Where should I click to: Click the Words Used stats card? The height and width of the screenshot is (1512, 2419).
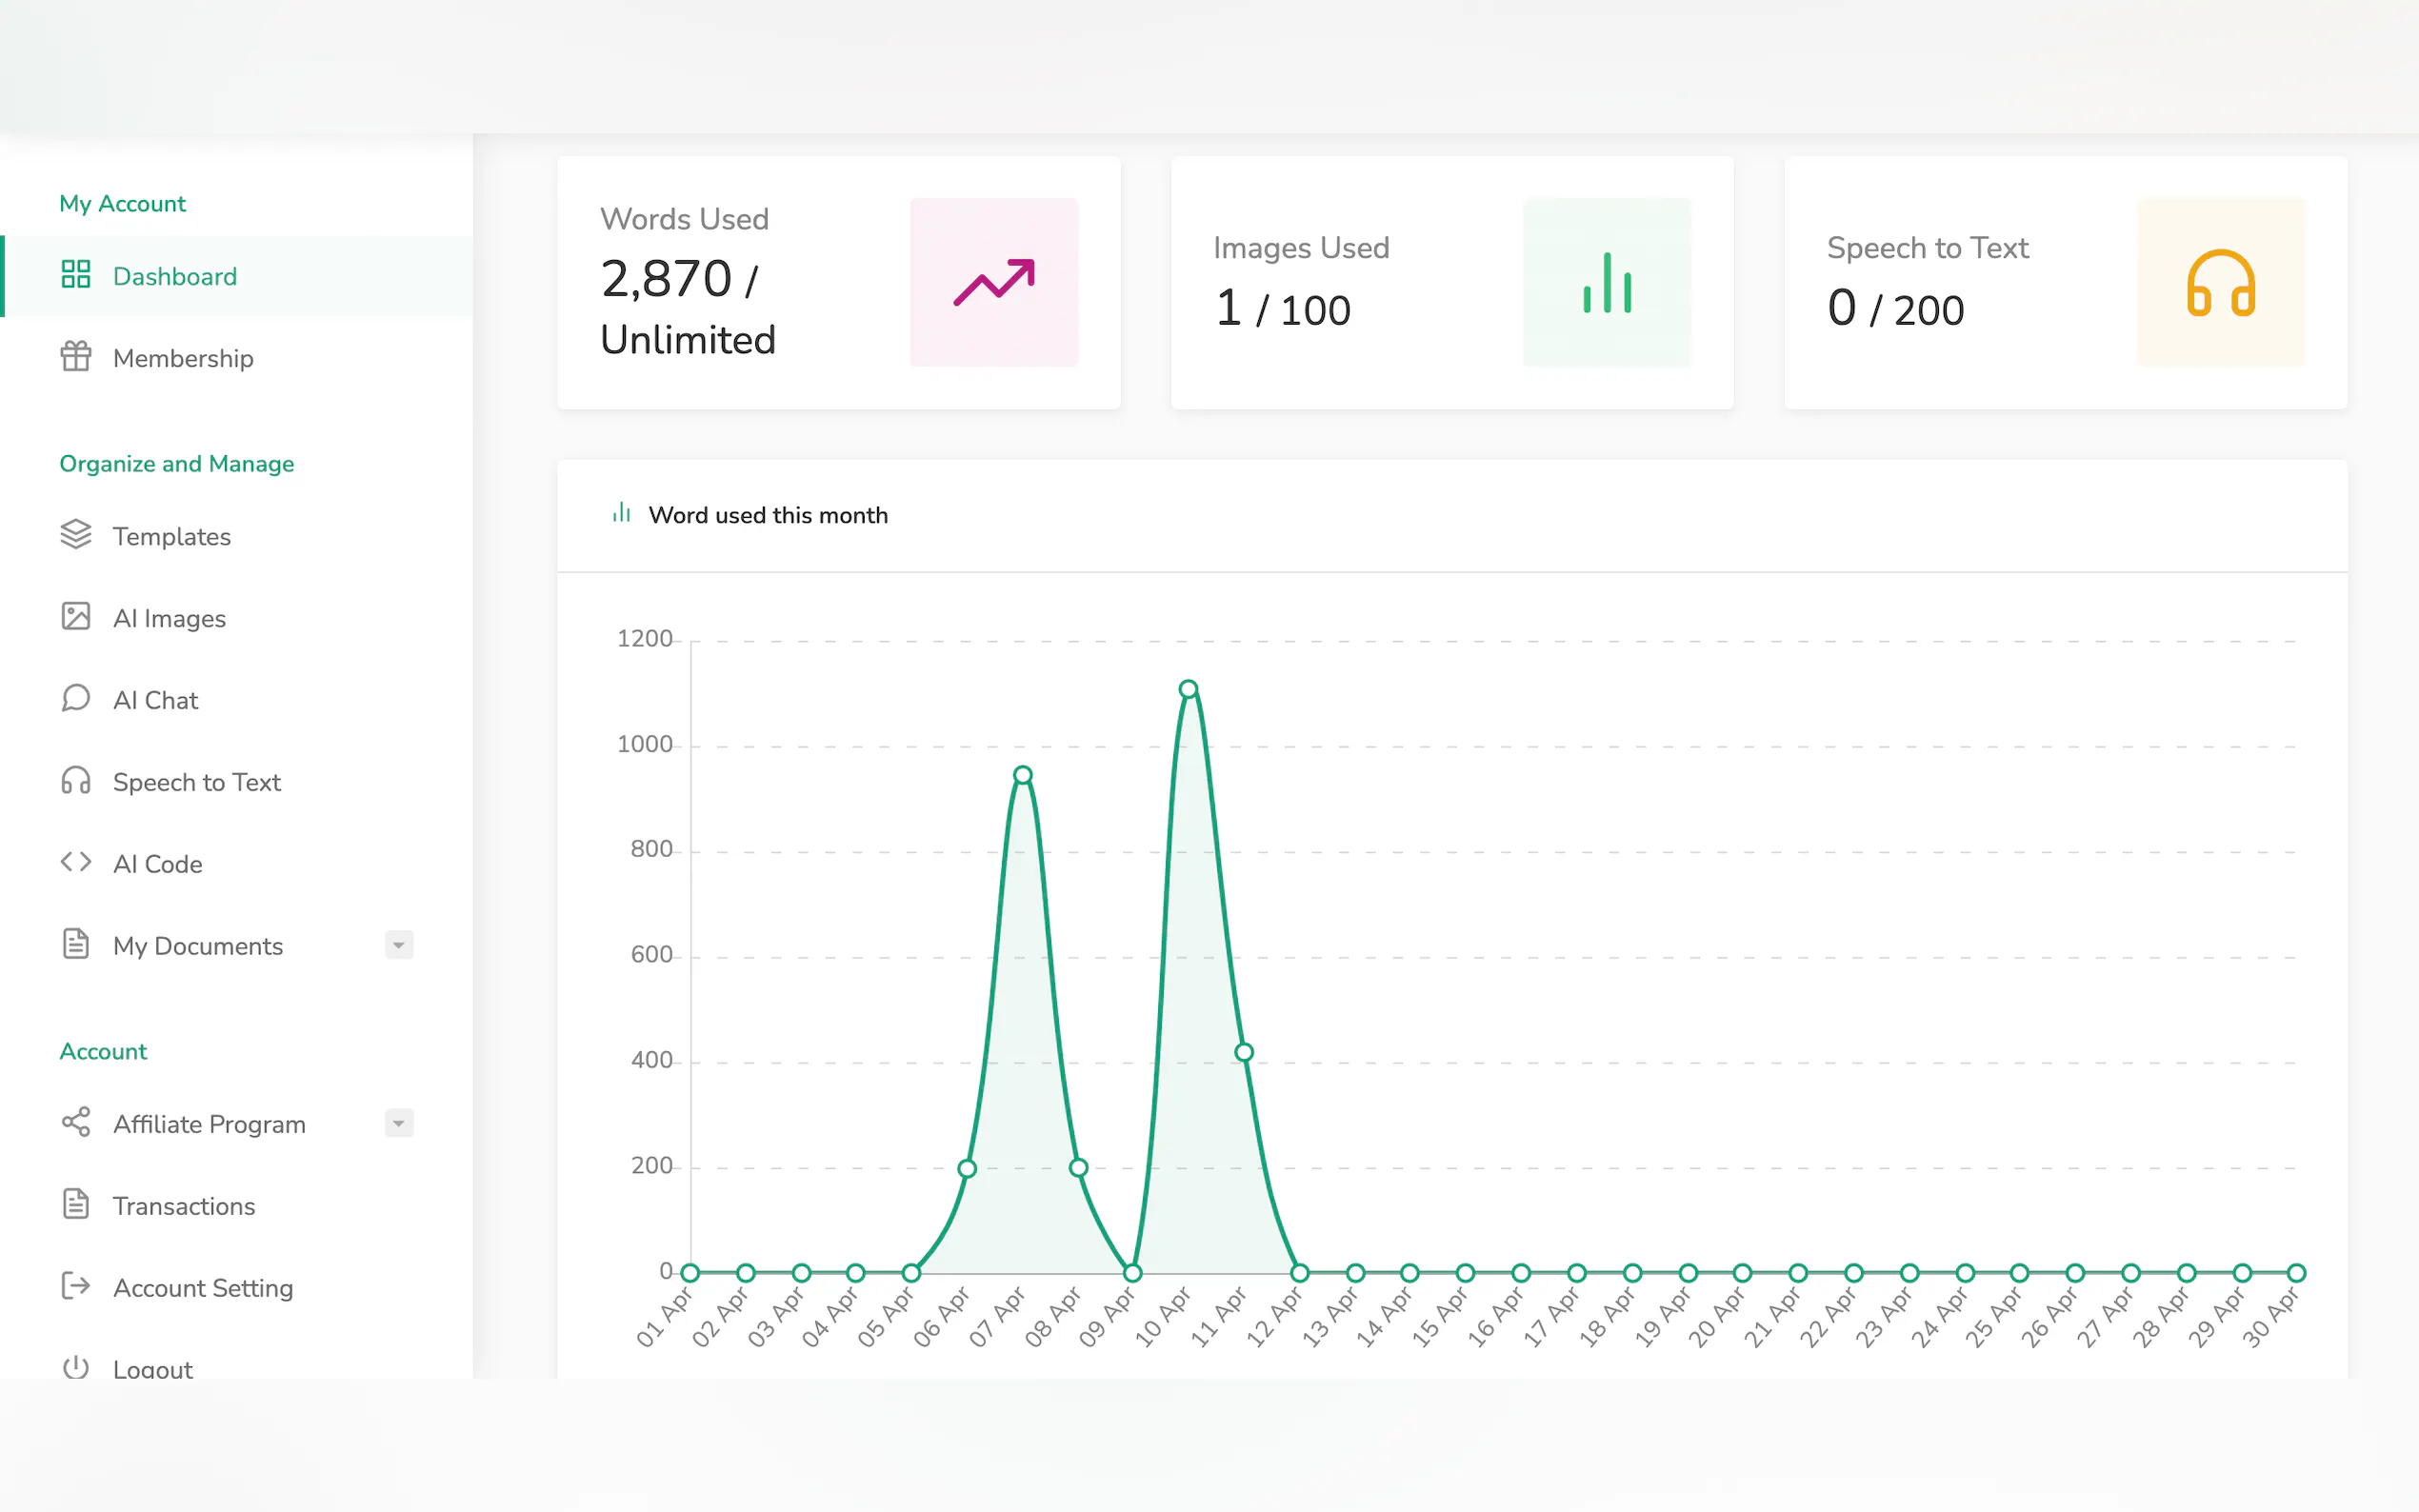tap(838, 282)
